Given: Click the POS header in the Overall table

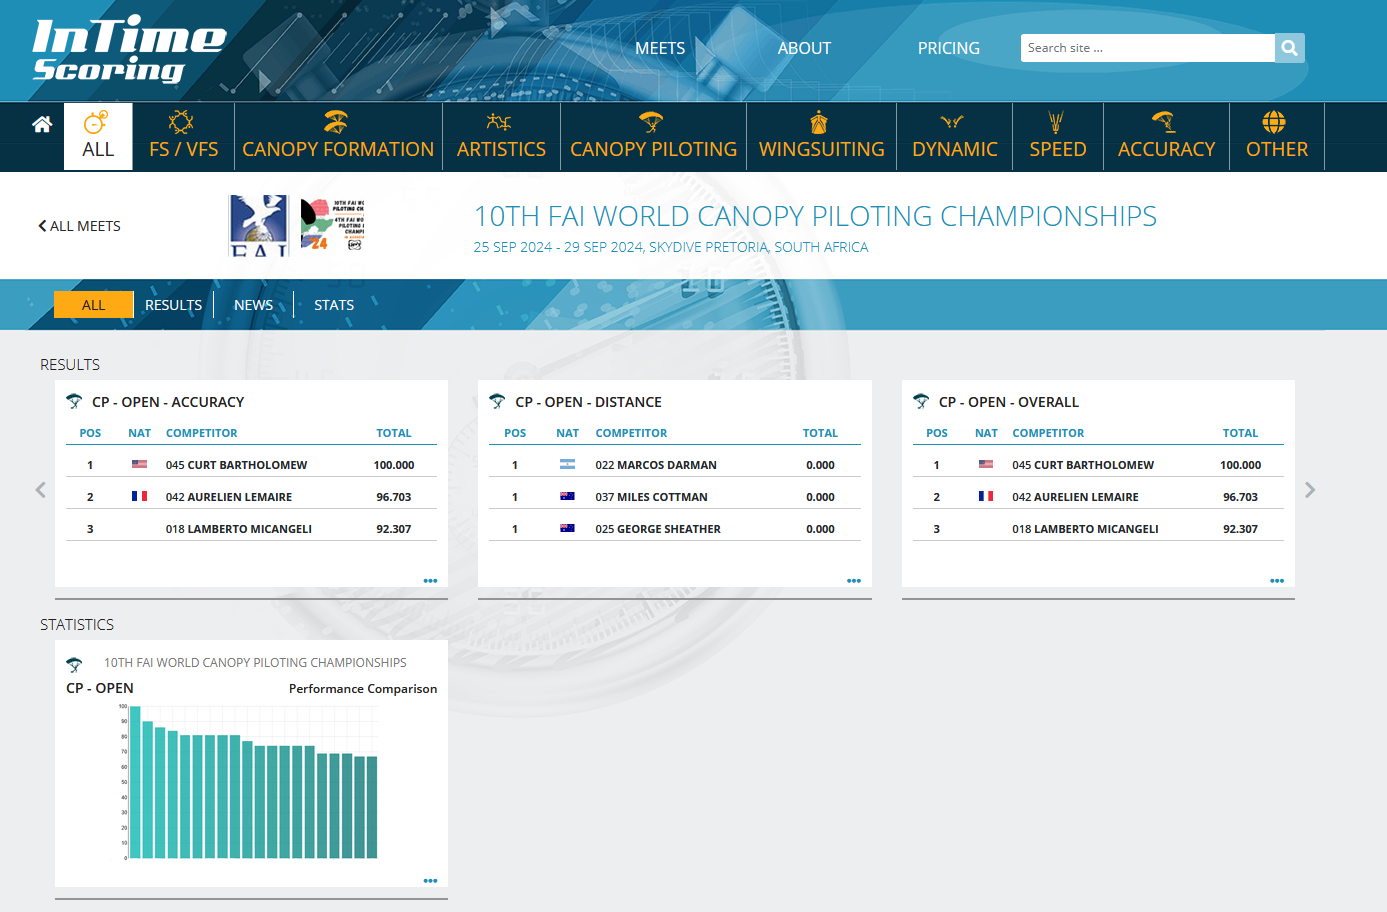Looking at the screenshot, I should coord(937,433).
